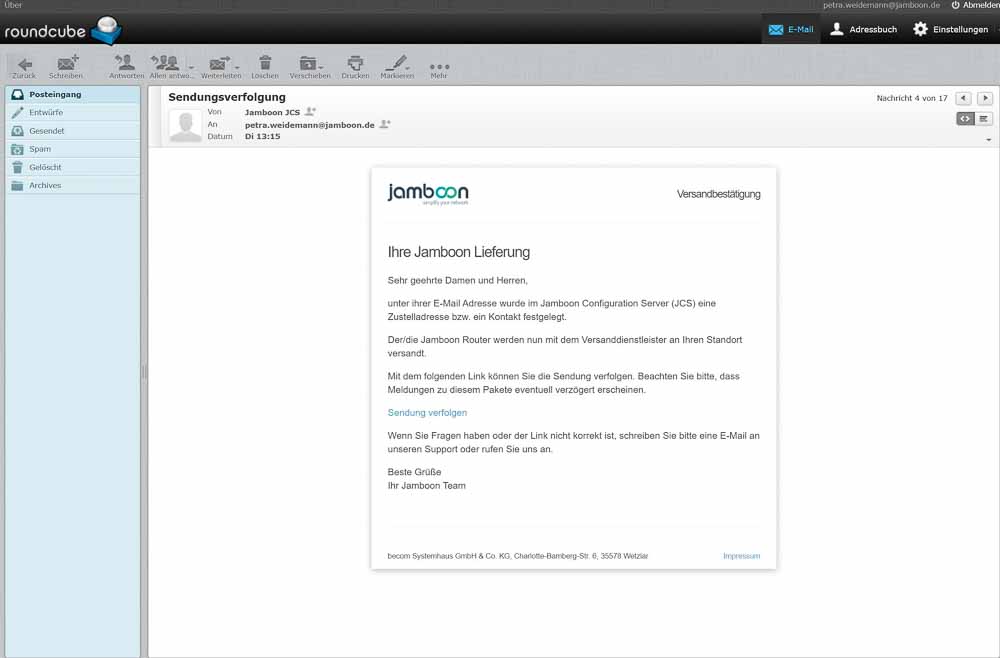The image size is (1000, 658).
Task: Click the roundcube logo
Action: coord(62,30)
